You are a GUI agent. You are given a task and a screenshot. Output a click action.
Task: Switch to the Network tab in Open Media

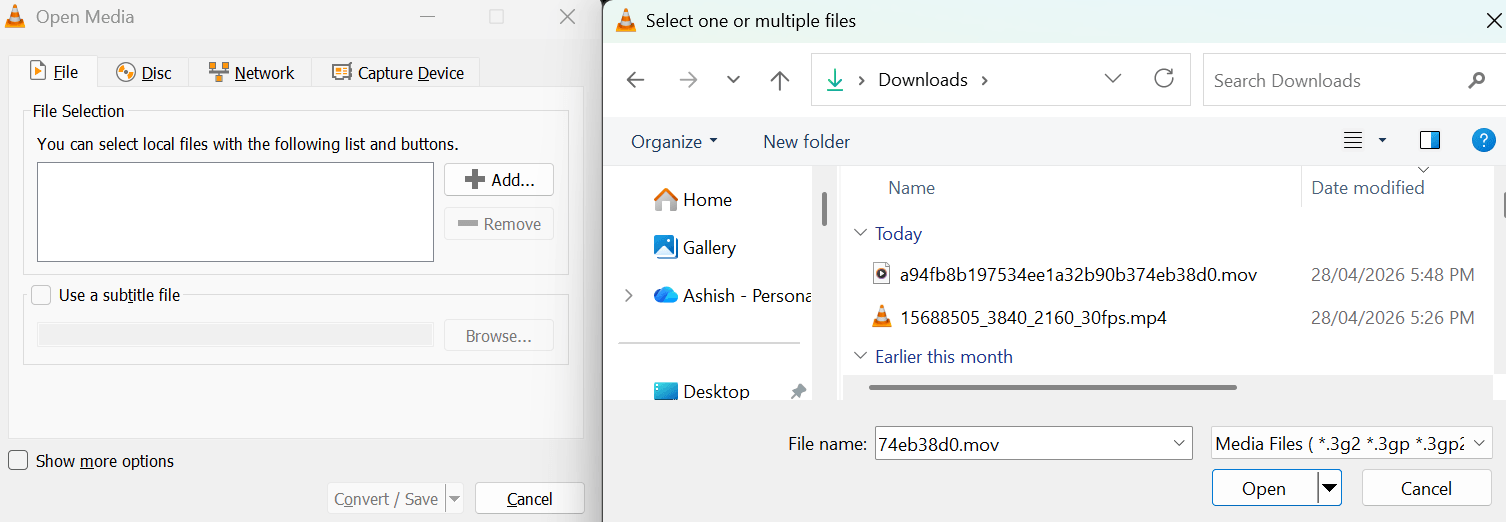[x=251, y=73]
